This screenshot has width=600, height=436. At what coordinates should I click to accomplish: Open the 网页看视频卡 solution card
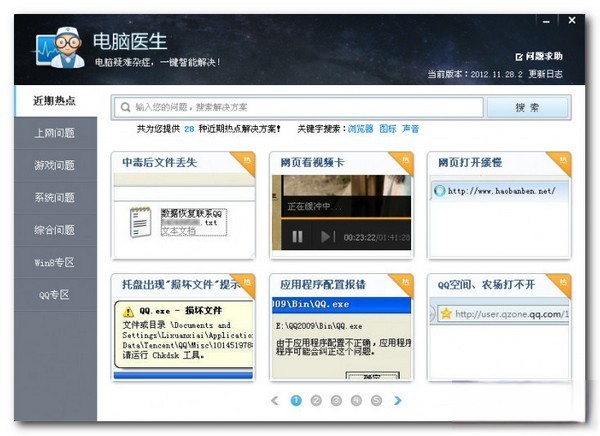(341, 205)
